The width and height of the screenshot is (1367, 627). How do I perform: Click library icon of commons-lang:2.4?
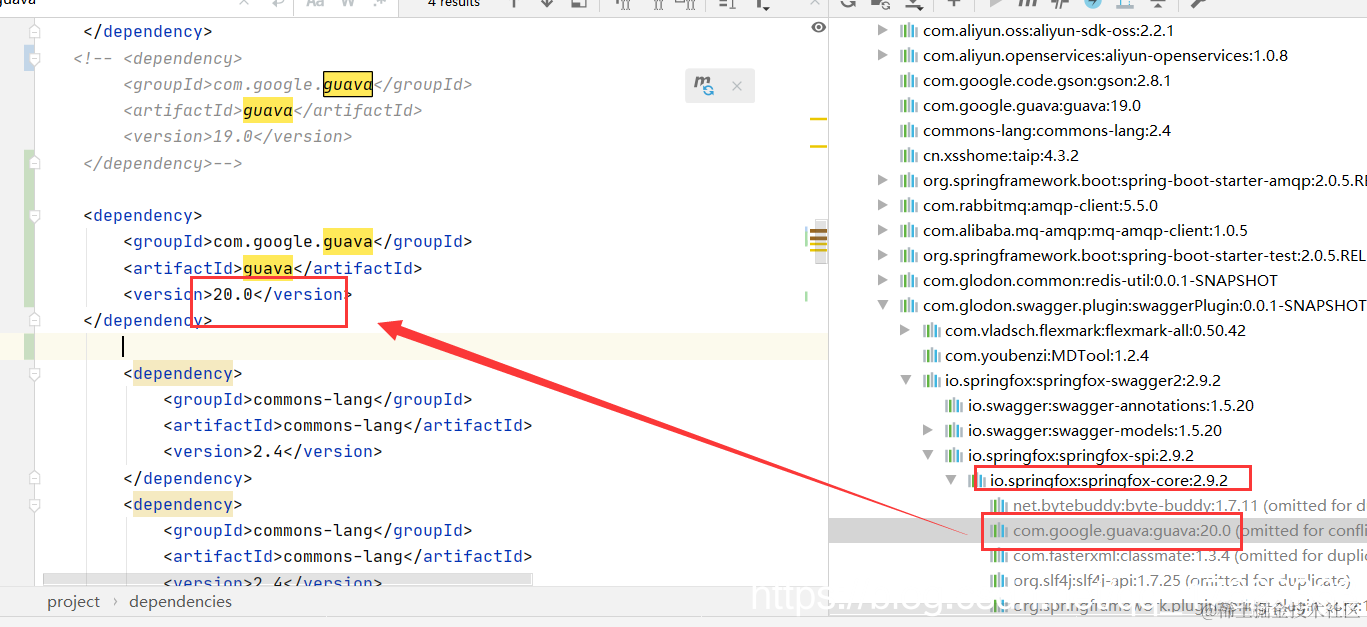pyautogui.click(x=908, y=131)
